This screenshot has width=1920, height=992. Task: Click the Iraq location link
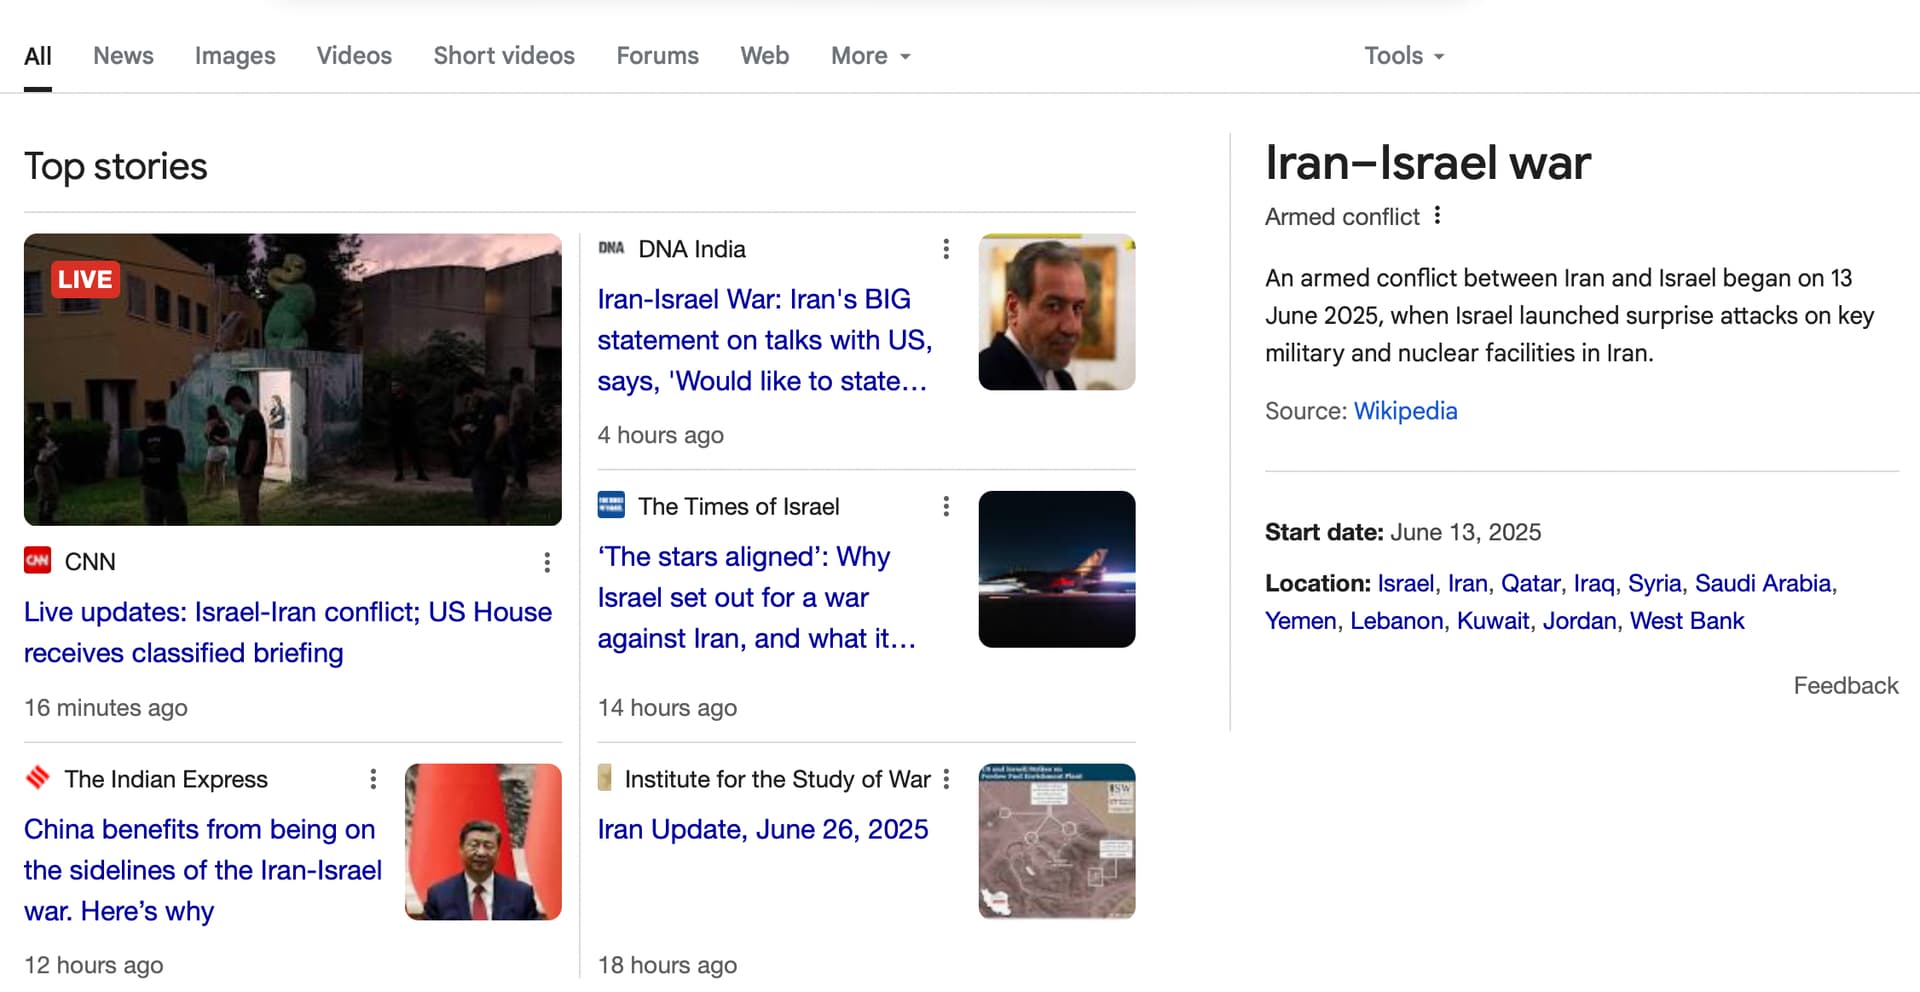[x=1593, y=583]
